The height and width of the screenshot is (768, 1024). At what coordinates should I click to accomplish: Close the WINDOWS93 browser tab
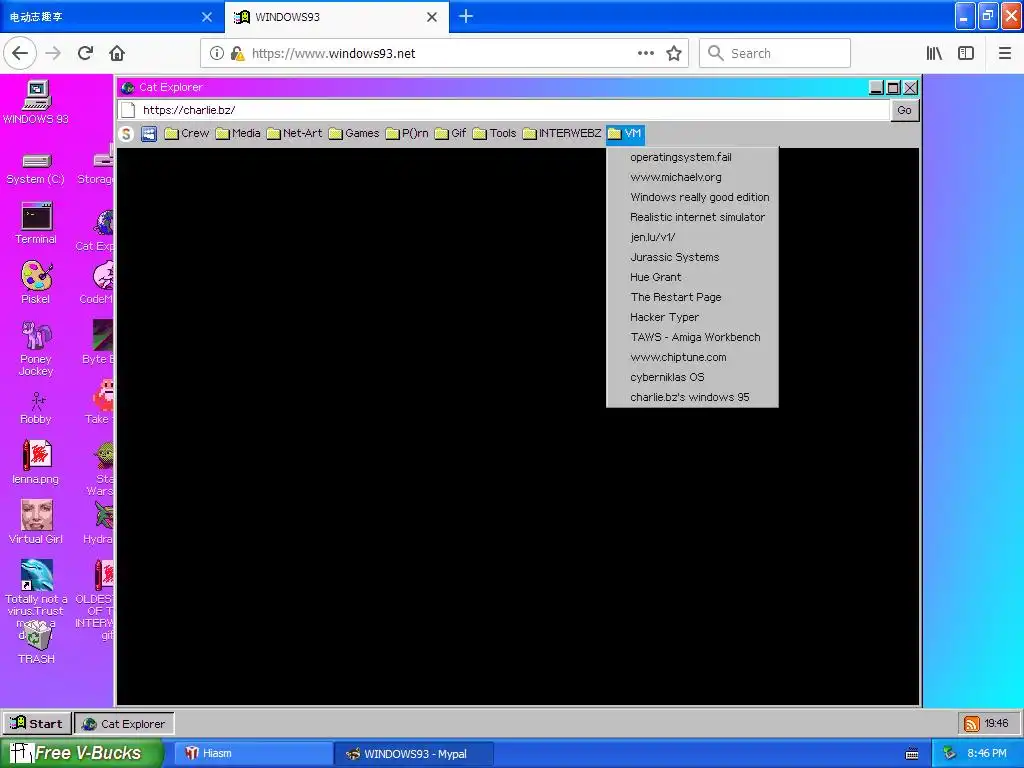tap(432, 17)
